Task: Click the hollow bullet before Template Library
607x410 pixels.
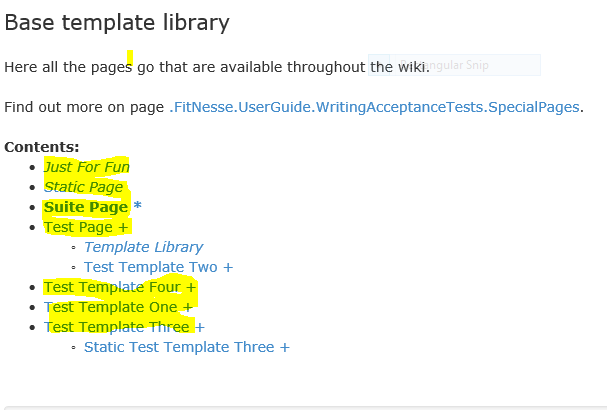Action: point(75,247)
